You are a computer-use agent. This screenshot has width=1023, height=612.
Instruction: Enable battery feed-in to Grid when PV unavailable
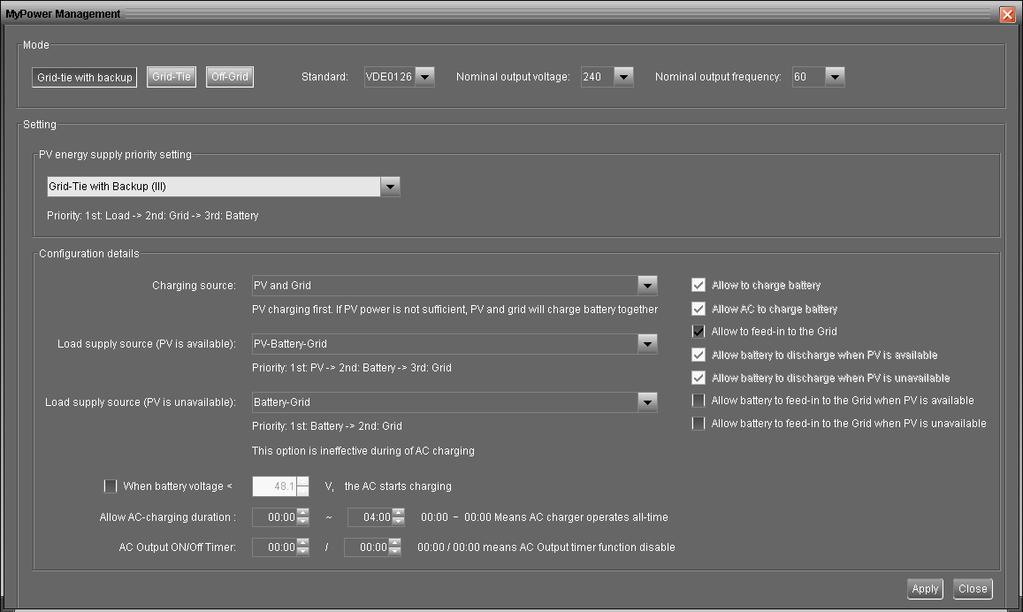tap(698, 423)
